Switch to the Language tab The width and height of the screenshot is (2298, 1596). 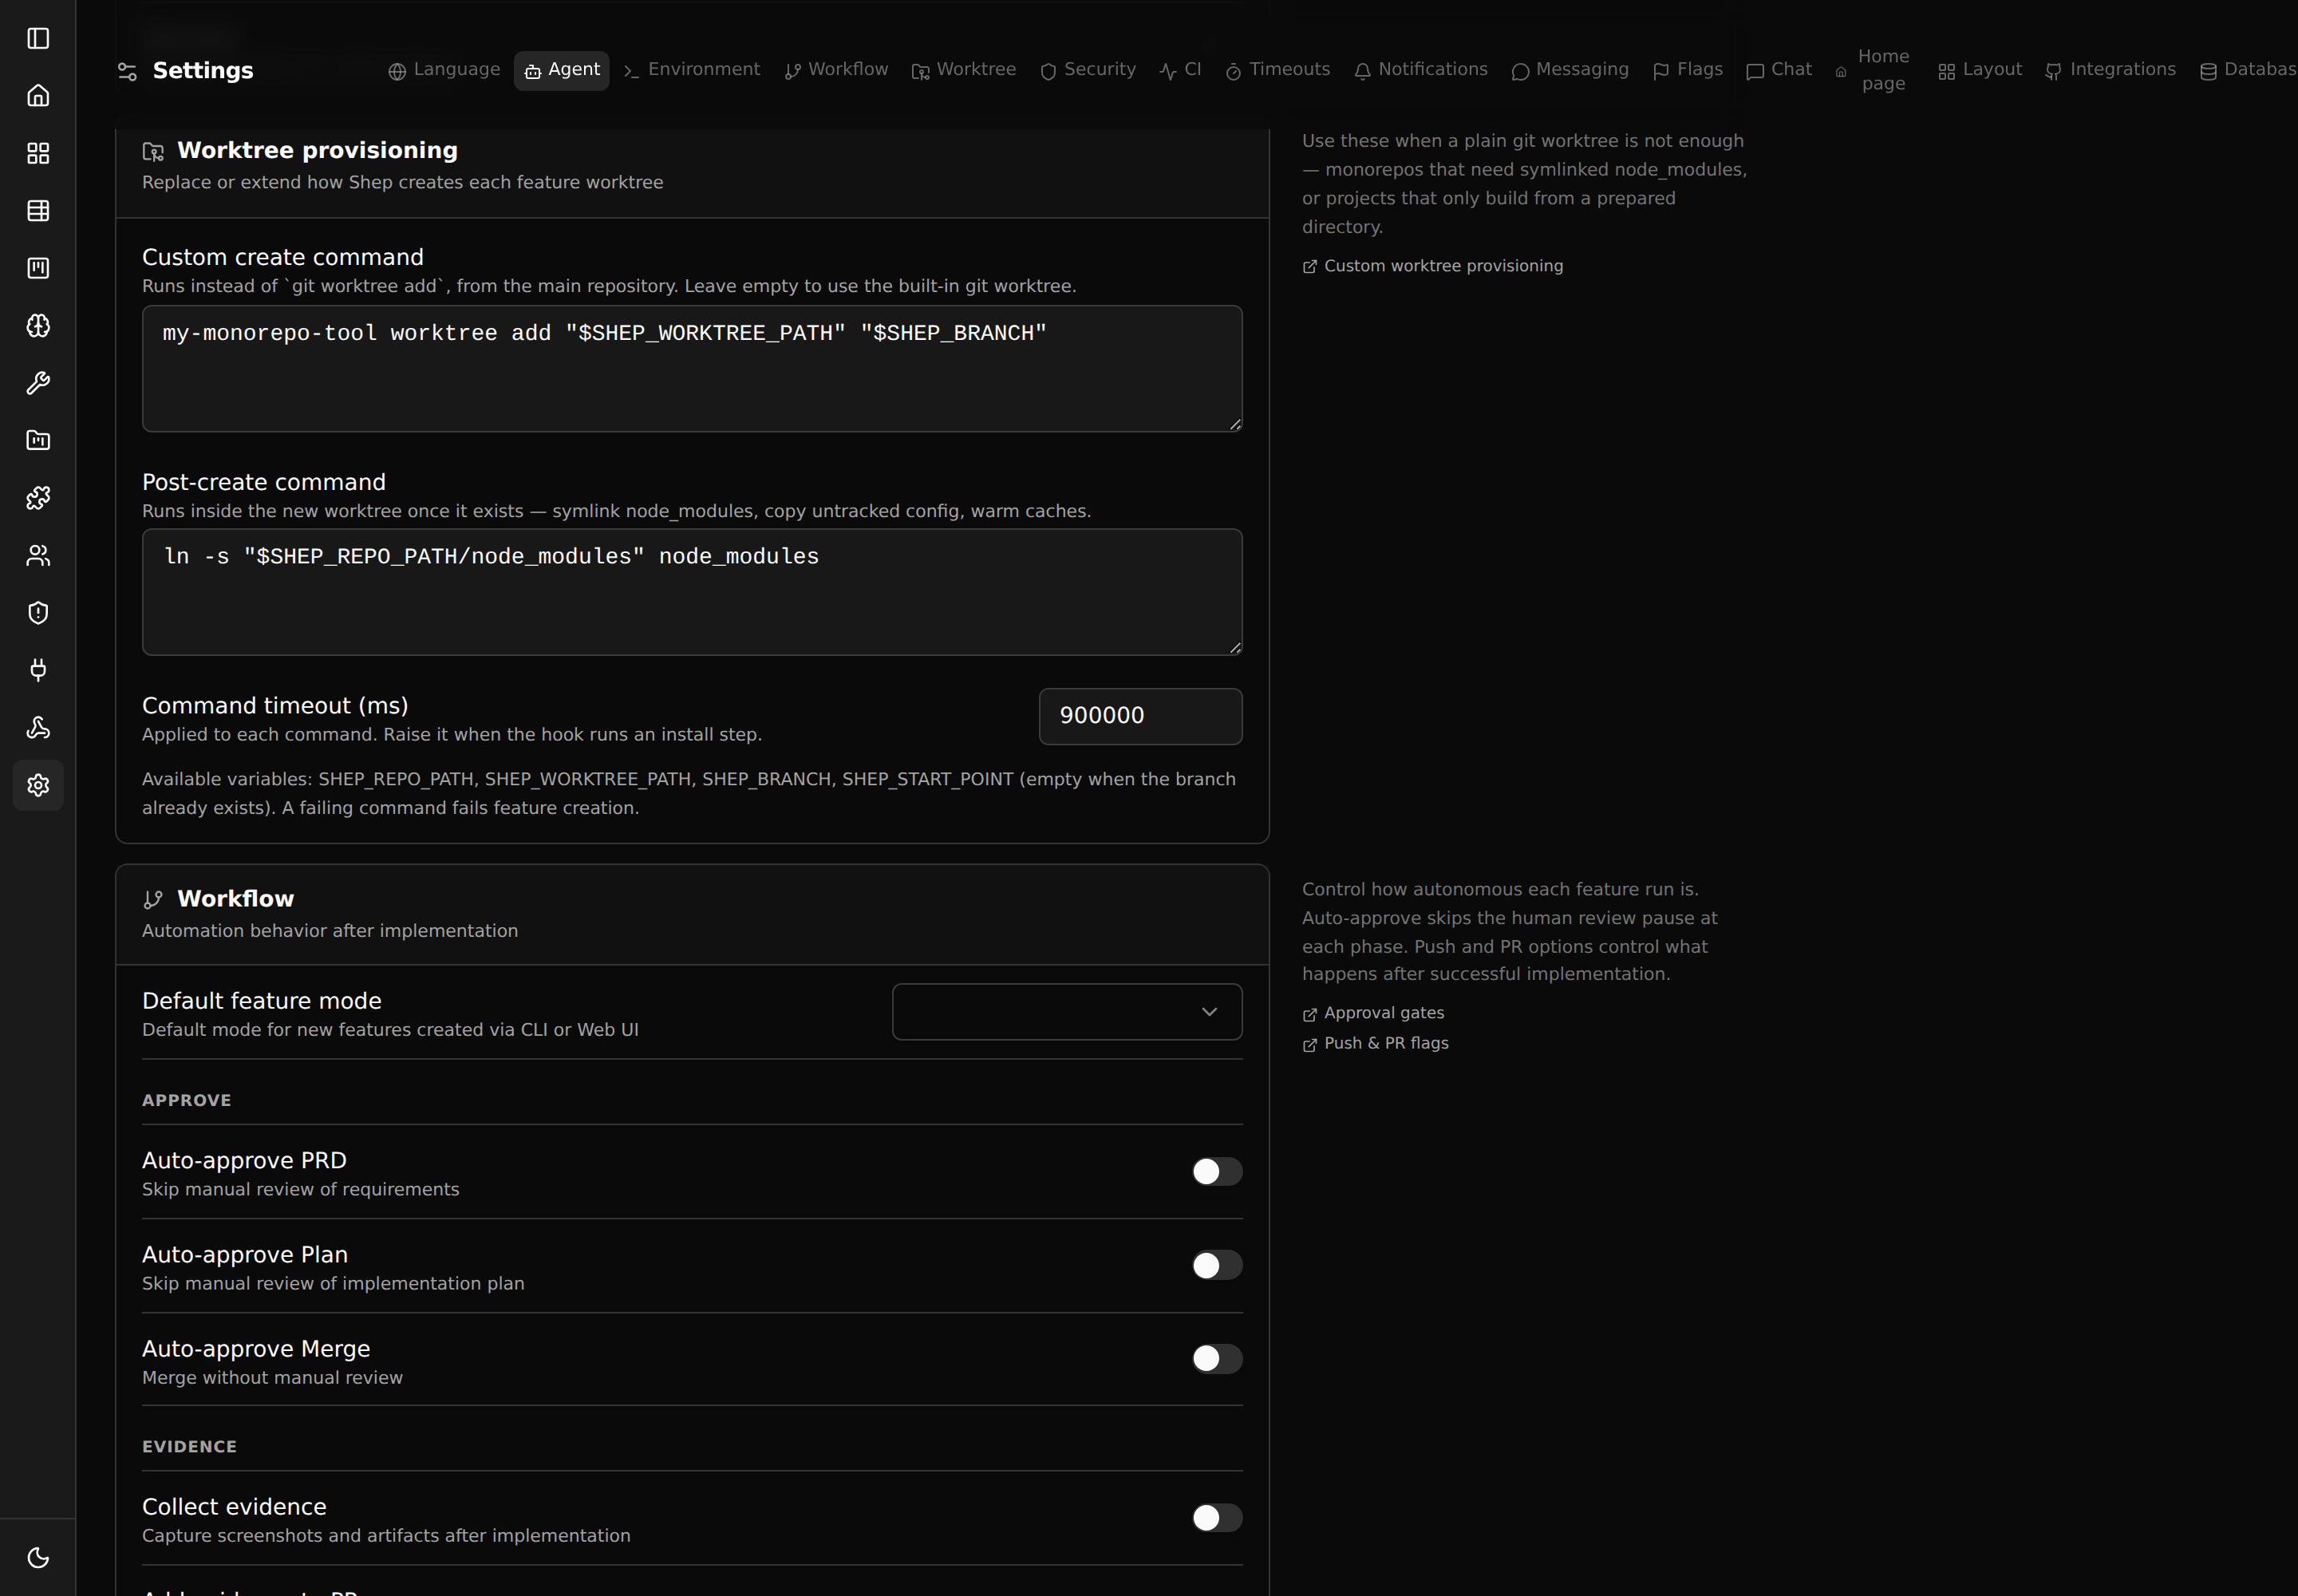(444, 70)
